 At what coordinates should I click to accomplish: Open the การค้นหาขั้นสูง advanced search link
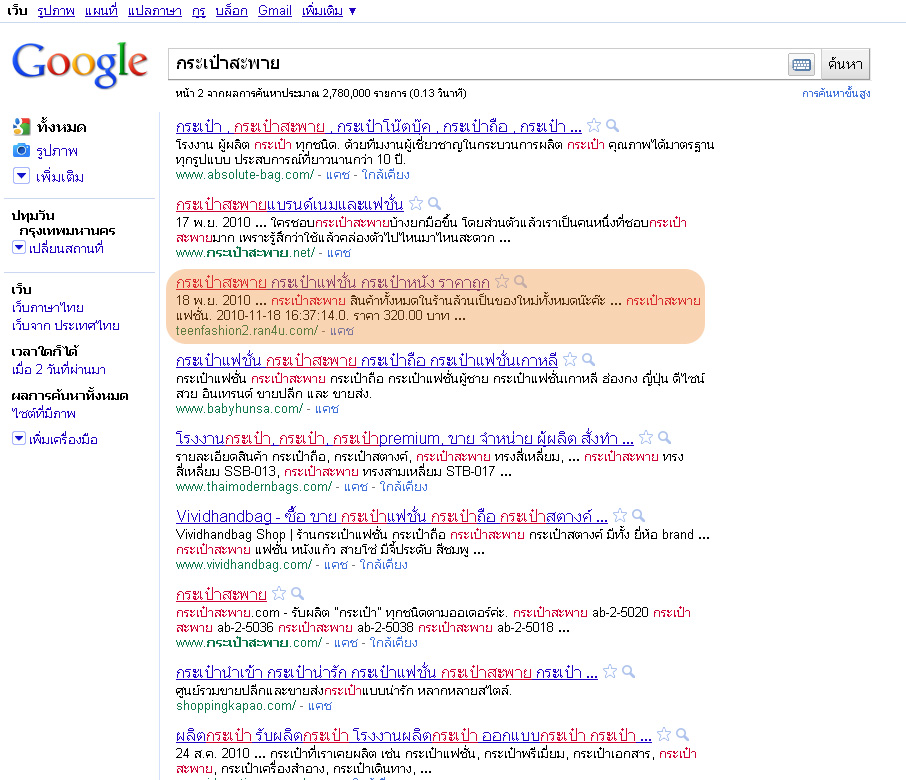(836, 94)
